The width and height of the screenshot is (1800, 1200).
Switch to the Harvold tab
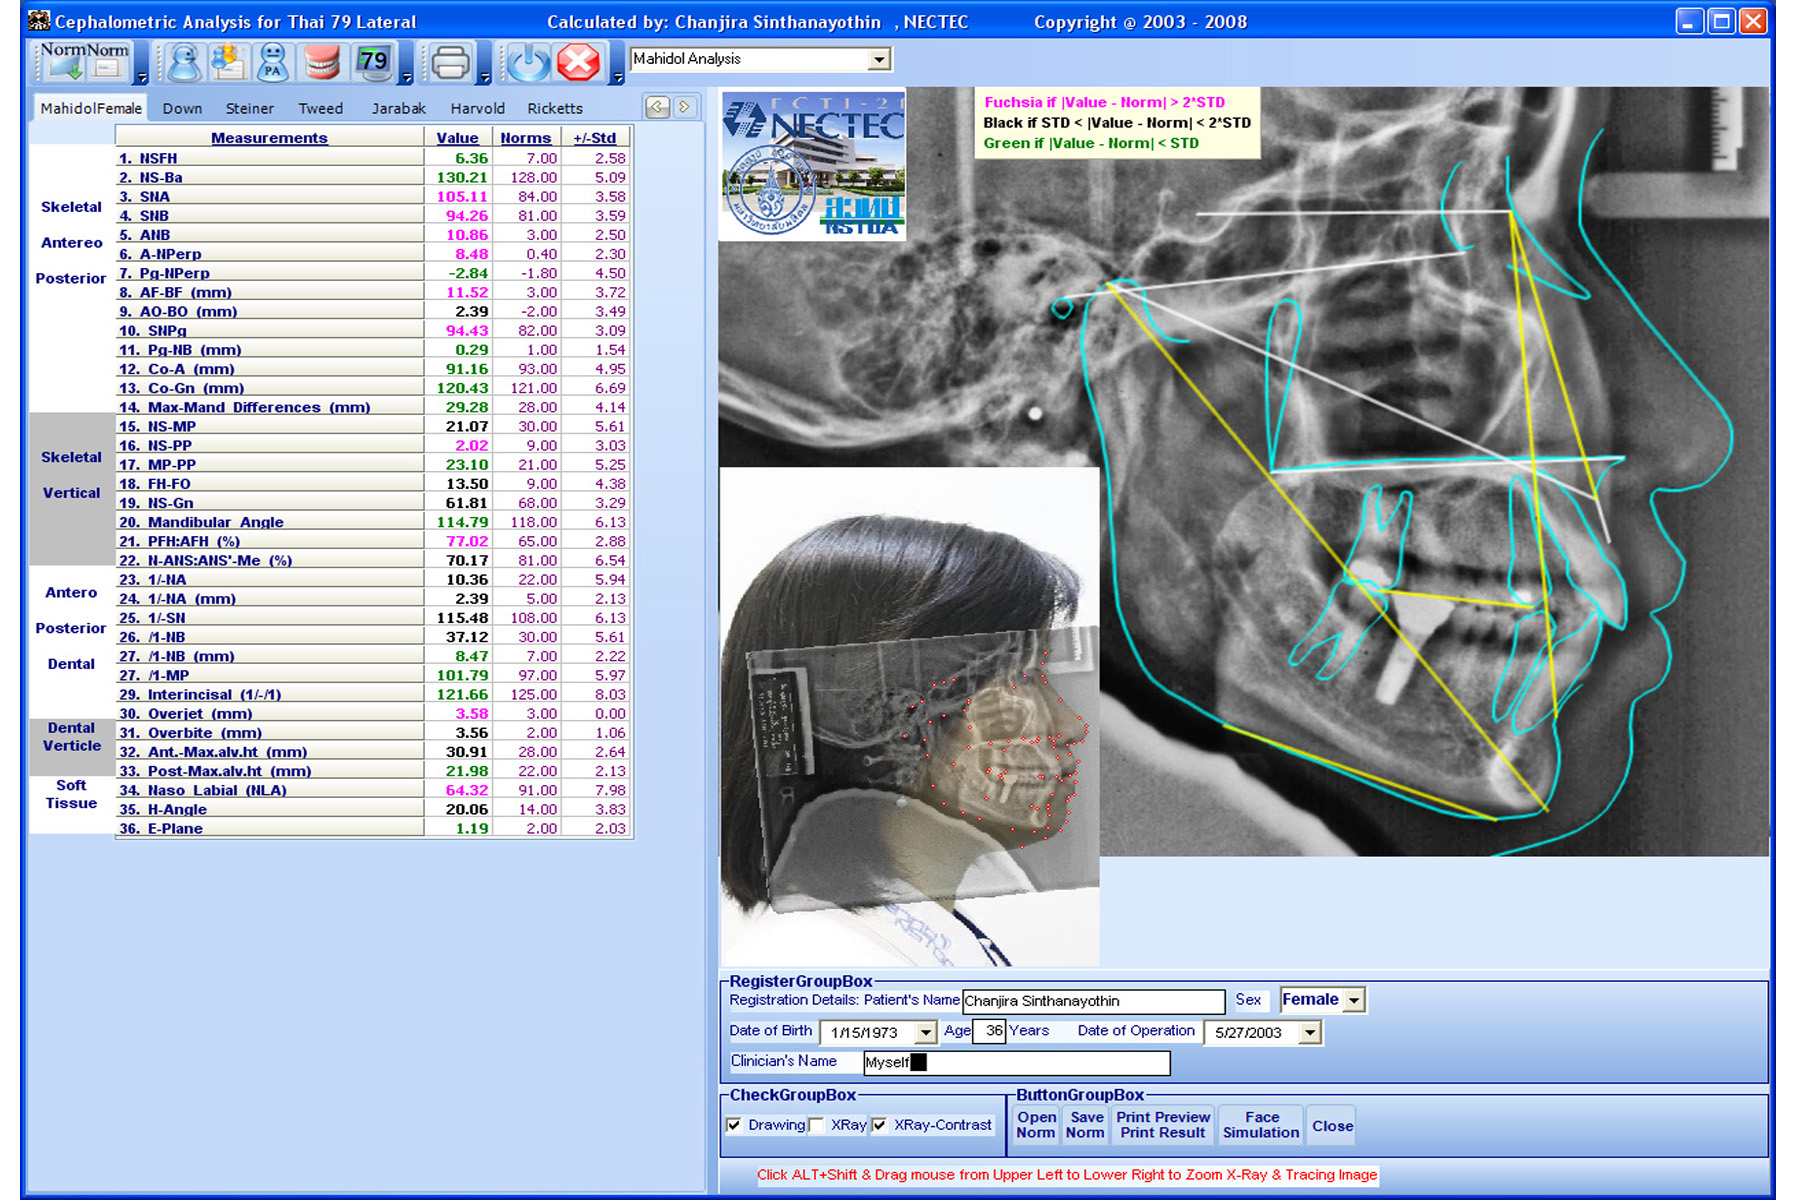[477, 108]
